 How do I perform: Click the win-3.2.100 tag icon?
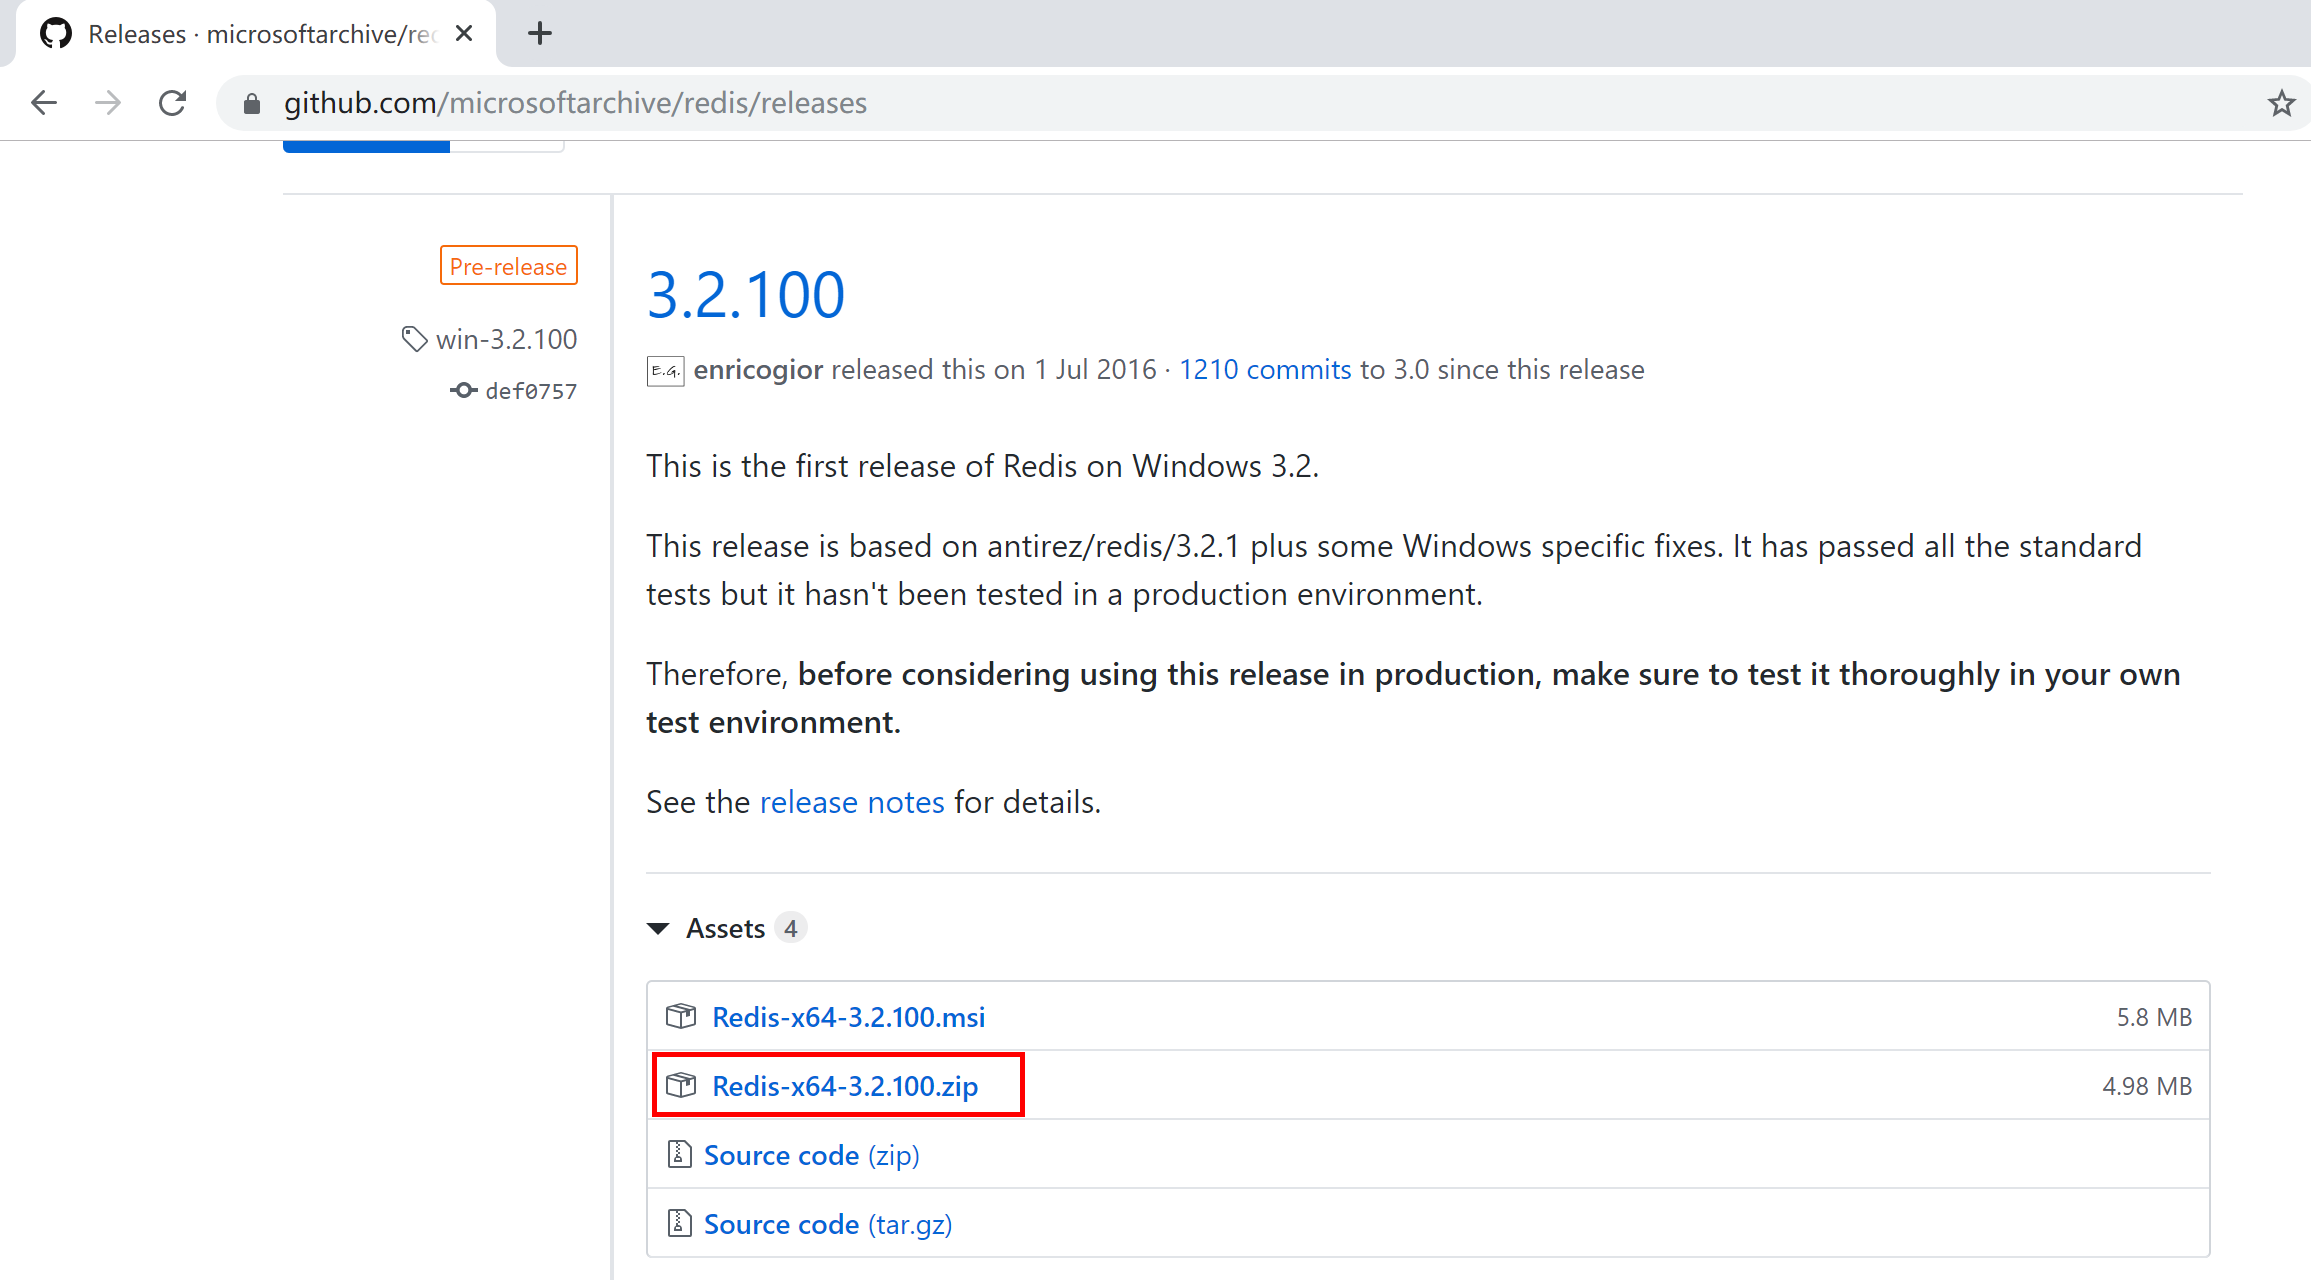(414, 339)
